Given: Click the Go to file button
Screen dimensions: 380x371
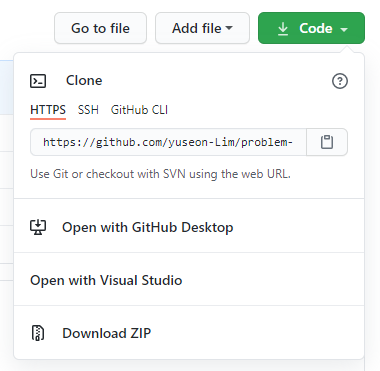Looking at the screenshot, I should [100, 28].
